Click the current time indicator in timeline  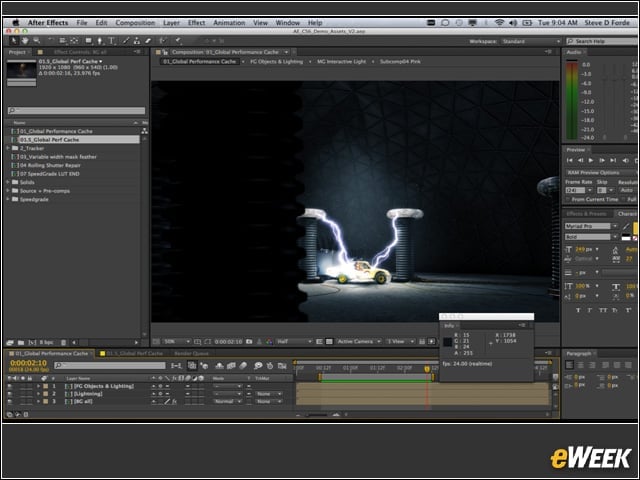(x=427, y=369)
